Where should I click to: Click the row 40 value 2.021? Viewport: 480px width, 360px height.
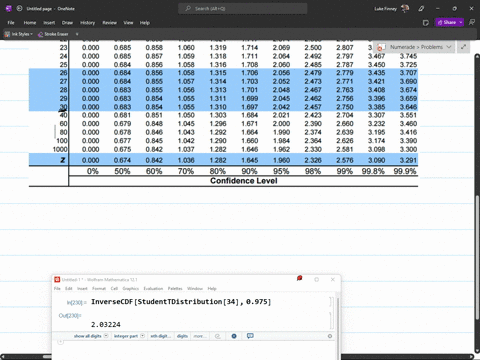(281, 115)
